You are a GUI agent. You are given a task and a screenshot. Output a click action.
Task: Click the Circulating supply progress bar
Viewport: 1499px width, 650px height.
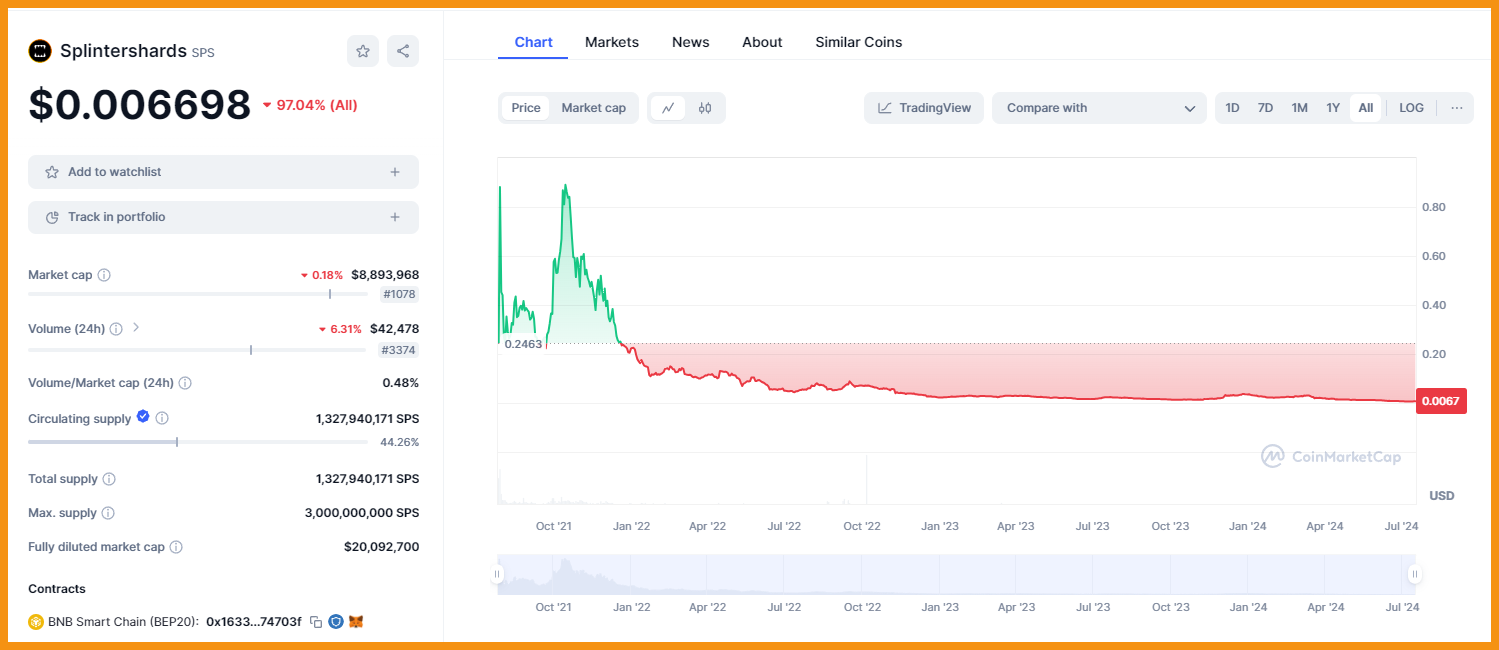[198, 442]
